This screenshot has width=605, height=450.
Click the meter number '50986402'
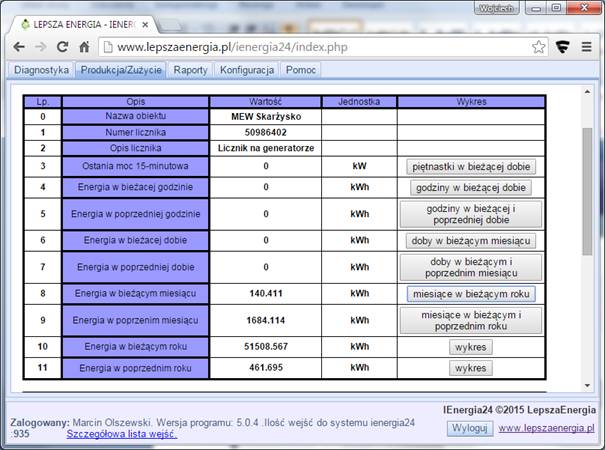[x=265, y=132]
